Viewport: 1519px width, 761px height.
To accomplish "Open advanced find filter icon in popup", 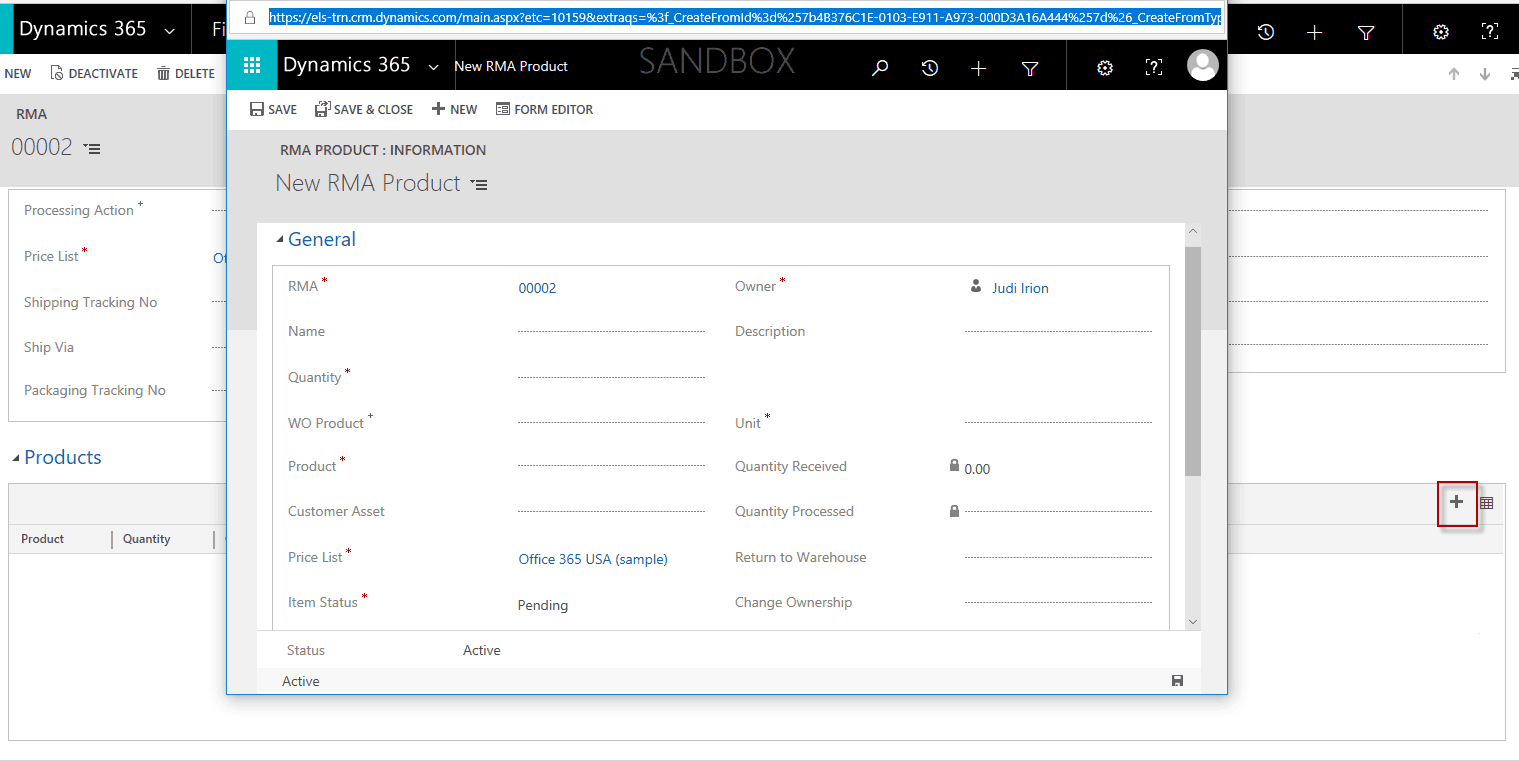I will coord(1030,67).
